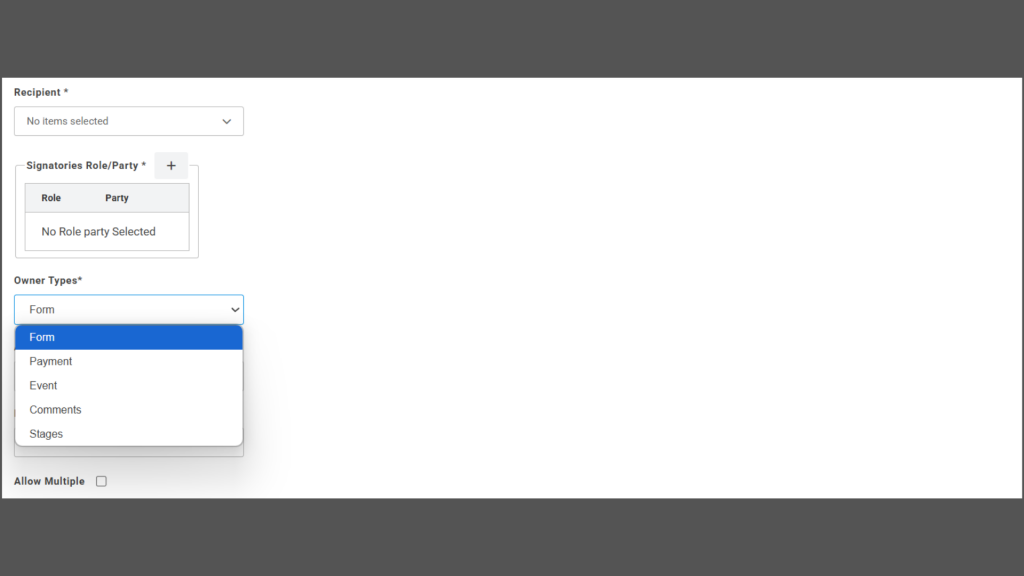1024x576 pixels.
Task: Click the Recipient dropdown chevron arrow
Action: (227, 121)
